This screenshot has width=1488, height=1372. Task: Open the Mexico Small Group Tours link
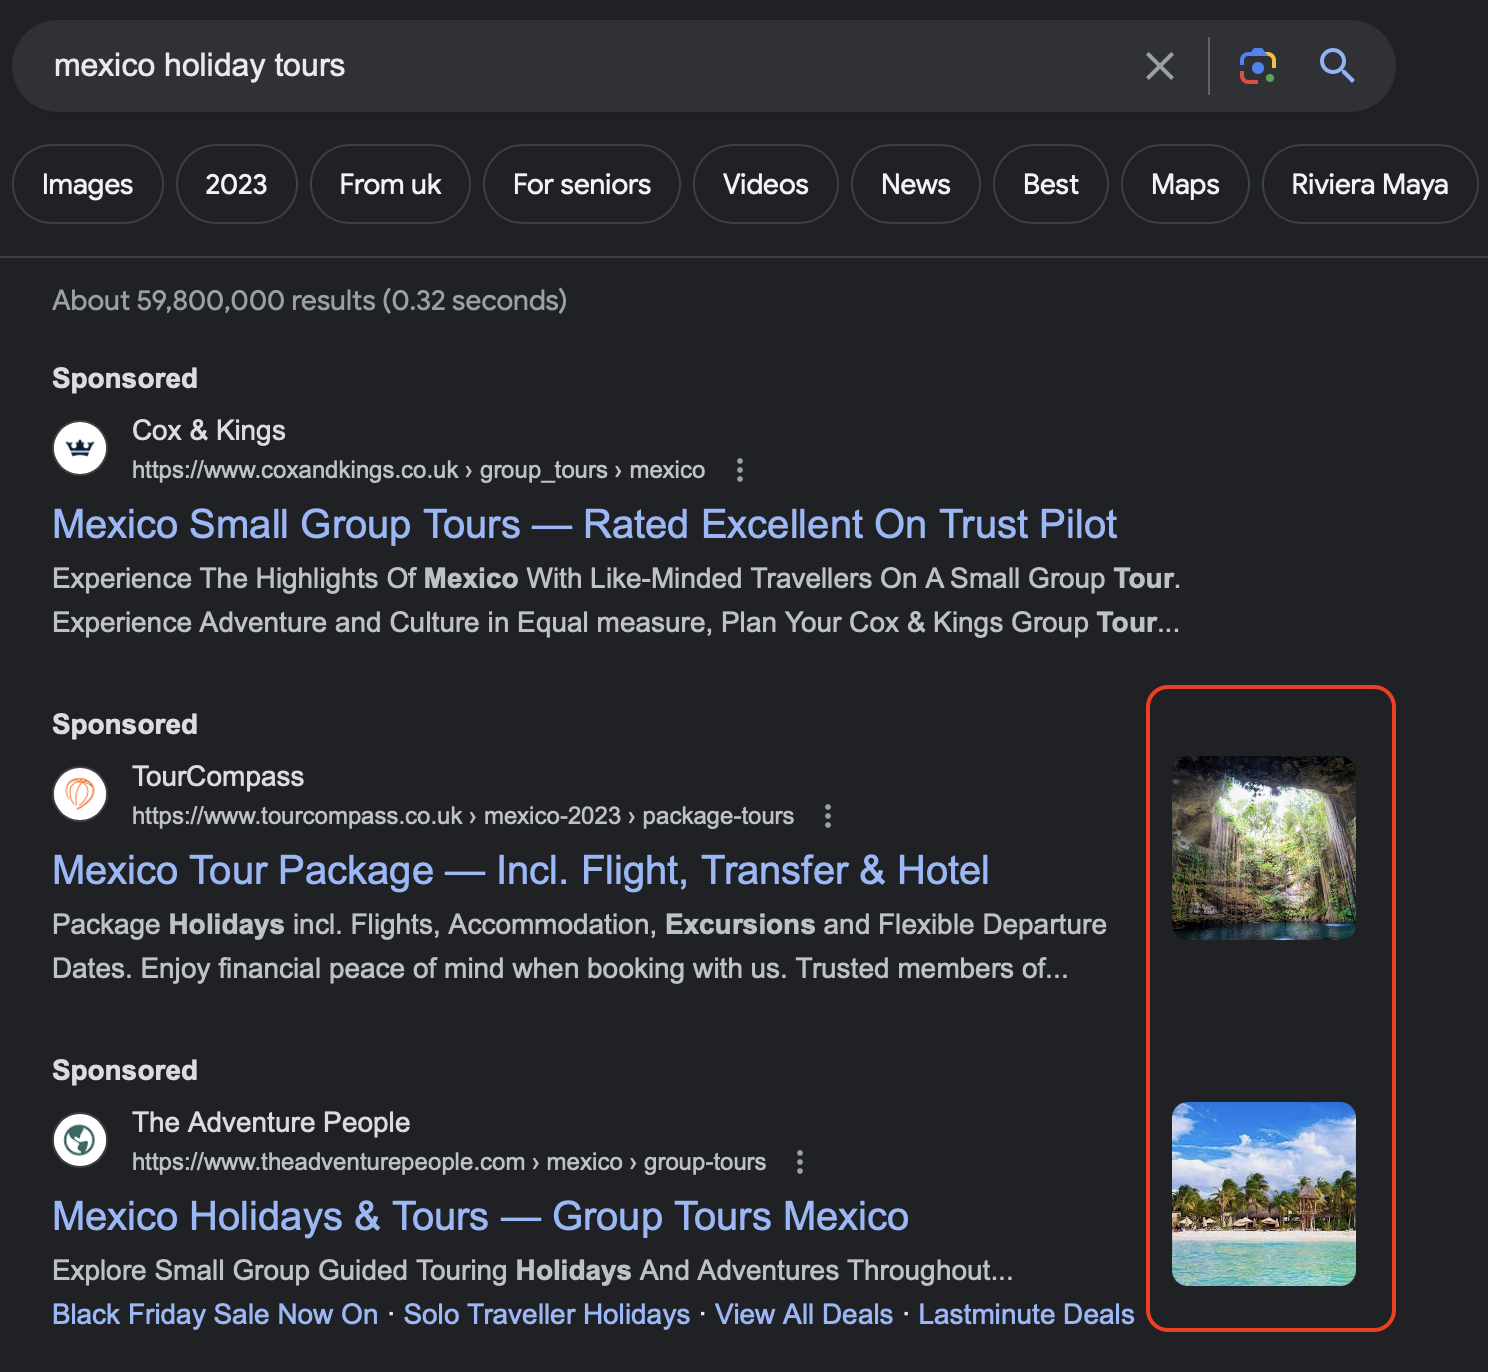pyautogui.click(x=584, y=525)
